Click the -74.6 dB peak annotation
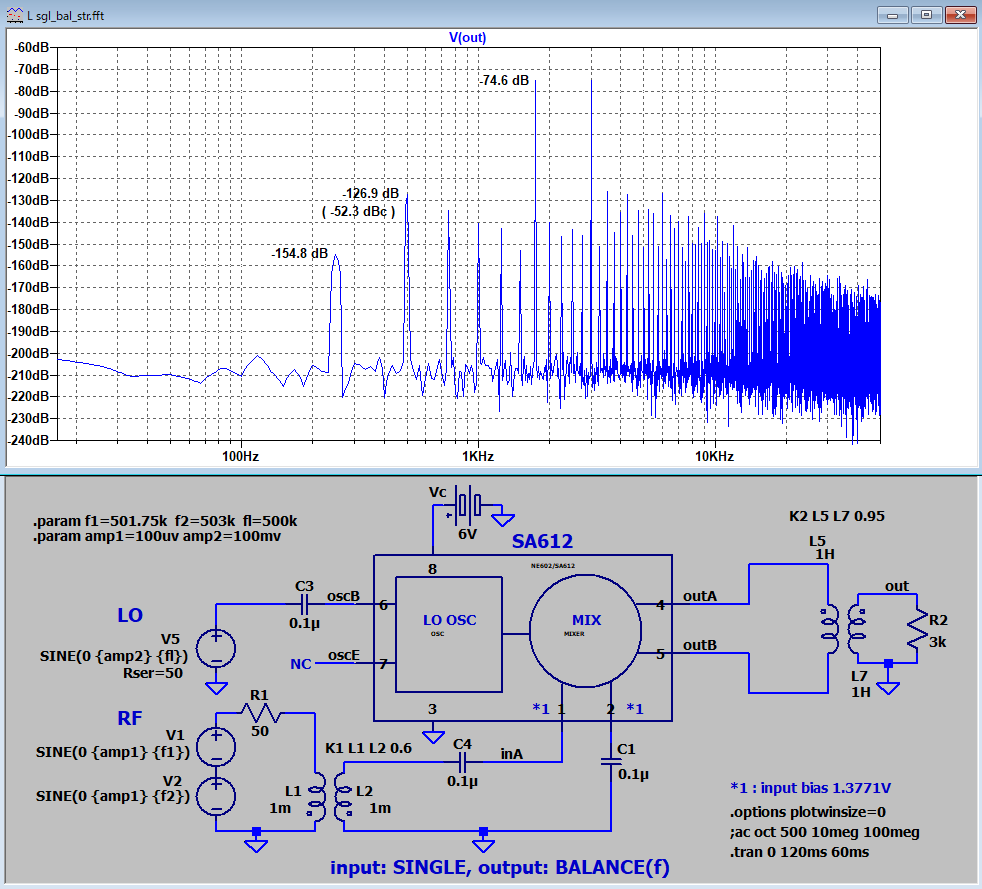 pyautogui.click(x=505, y=80)
